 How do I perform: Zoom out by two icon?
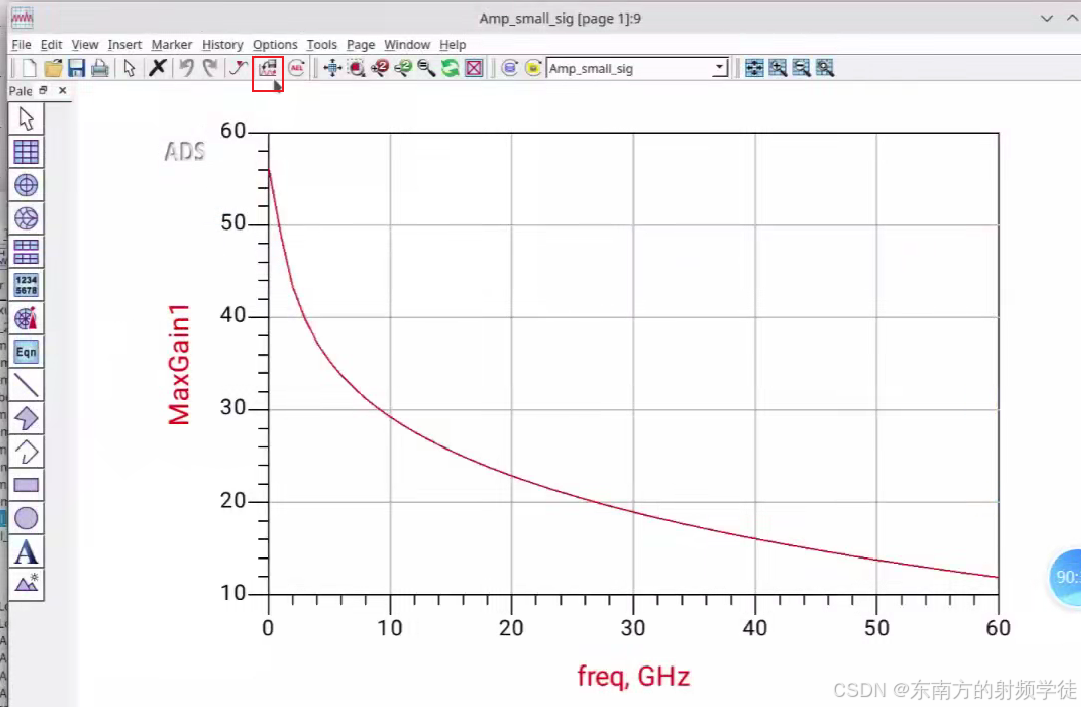(x=403, y=68)
